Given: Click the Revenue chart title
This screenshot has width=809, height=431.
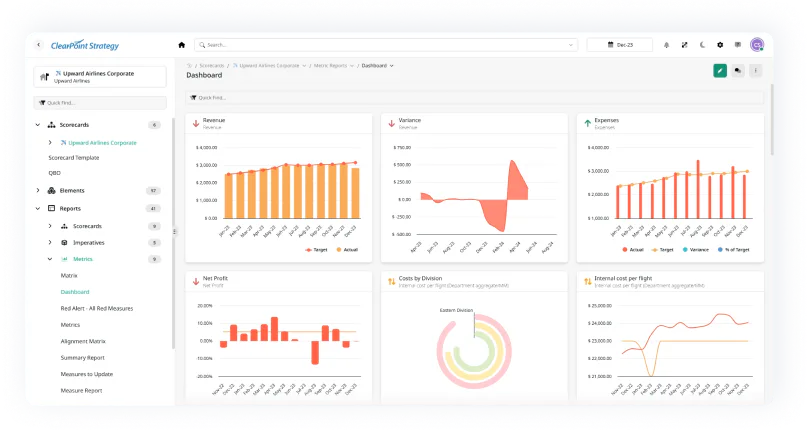Looking at the screenshot, I should [214, 120].
